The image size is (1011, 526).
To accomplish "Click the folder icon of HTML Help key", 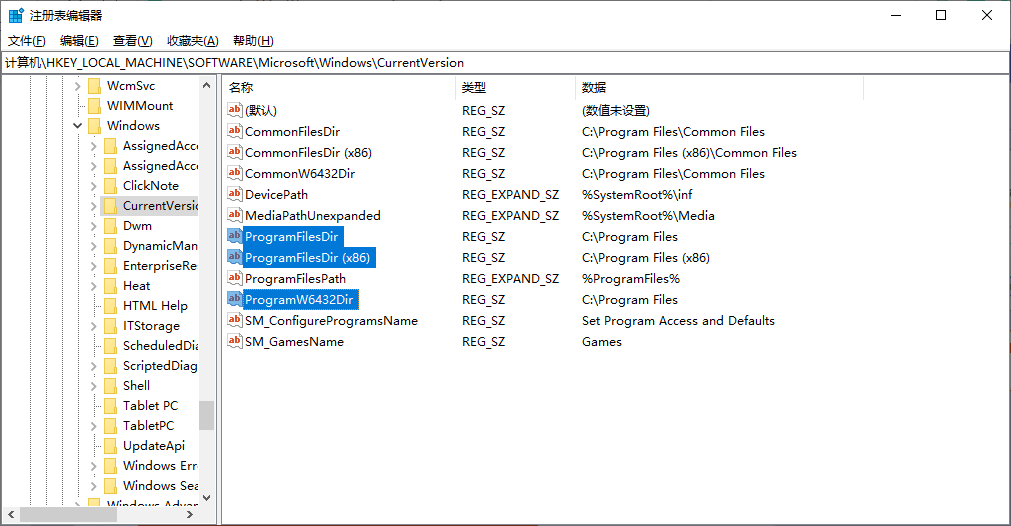I will pyautogui.click(x=110, y=306).
